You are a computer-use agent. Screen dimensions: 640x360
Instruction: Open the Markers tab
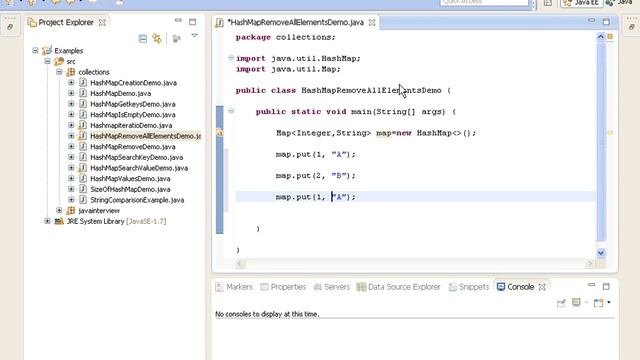pos(234,287)
